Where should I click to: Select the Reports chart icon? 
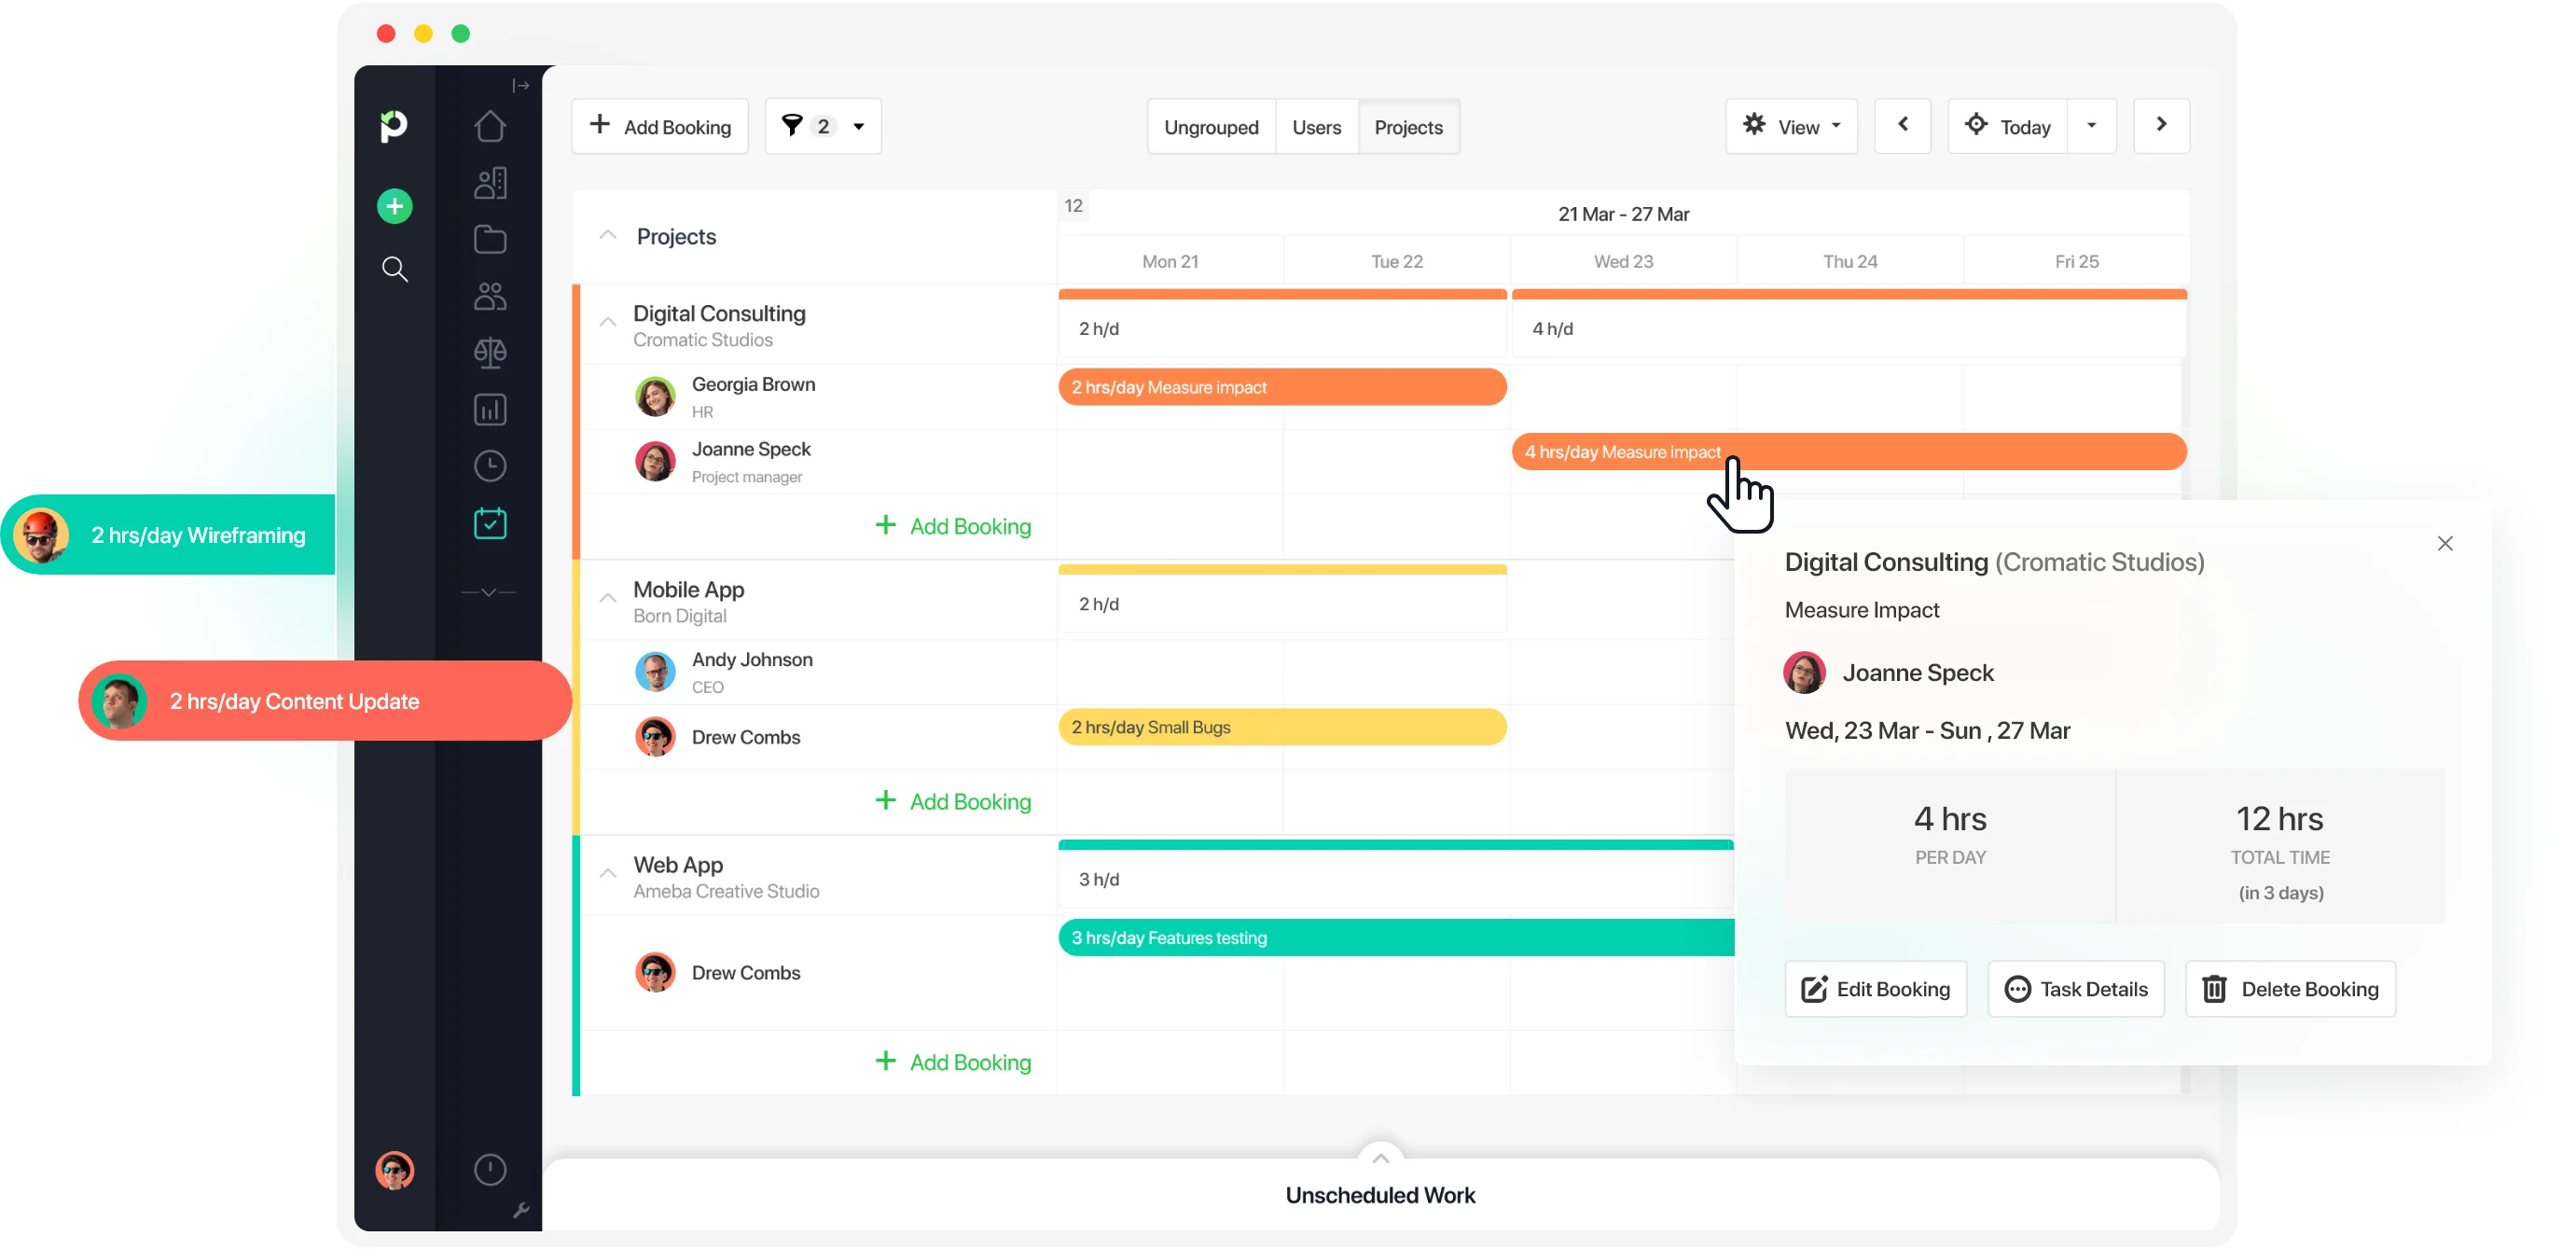coord(491,409)
